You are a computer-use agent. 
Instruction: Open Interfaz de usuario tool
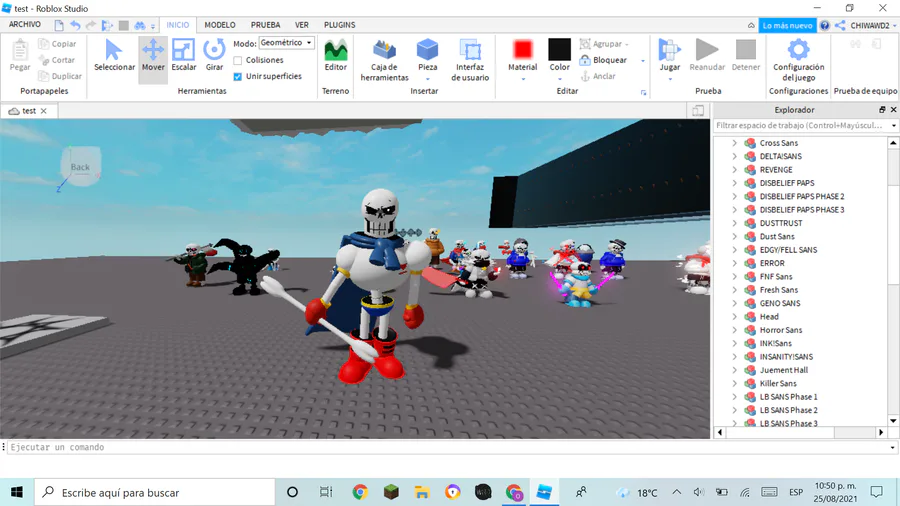coord(470,60)
